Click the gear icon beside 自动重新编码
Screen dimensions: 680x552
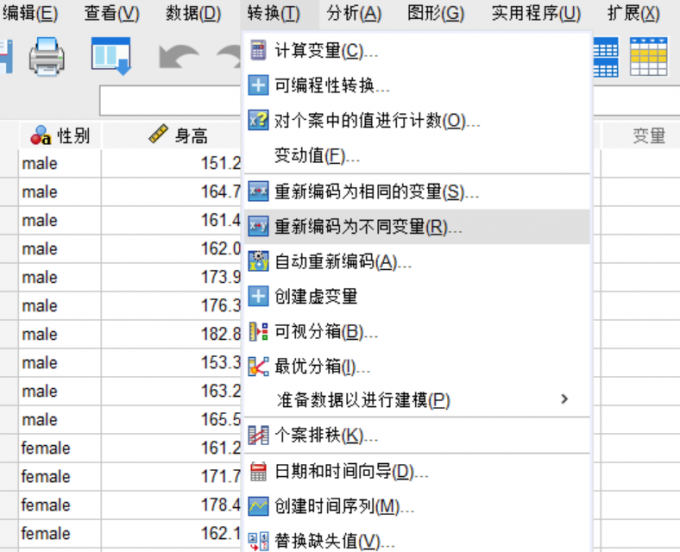point(258,261)
